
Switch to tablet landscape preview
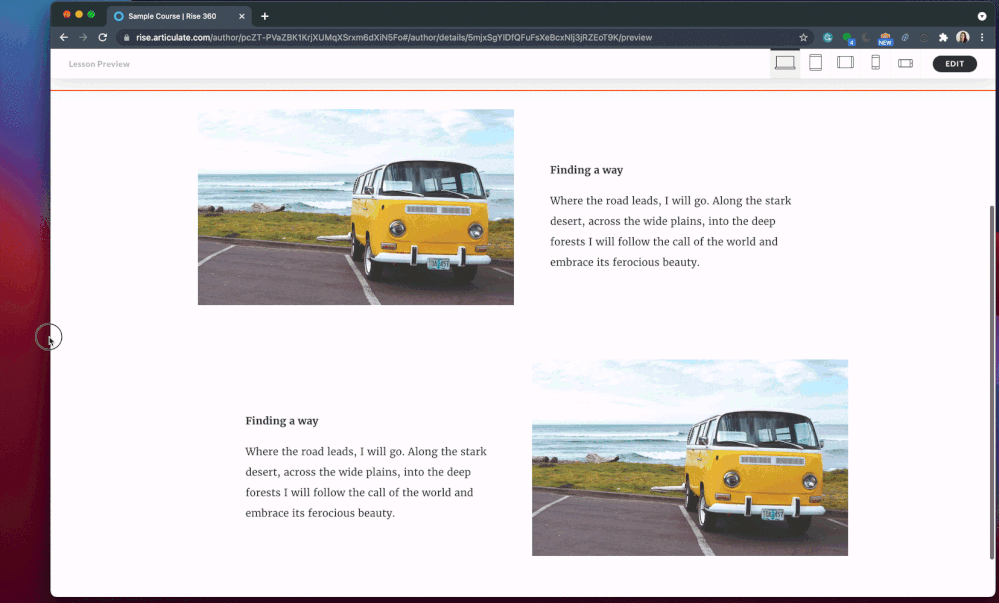845,63
